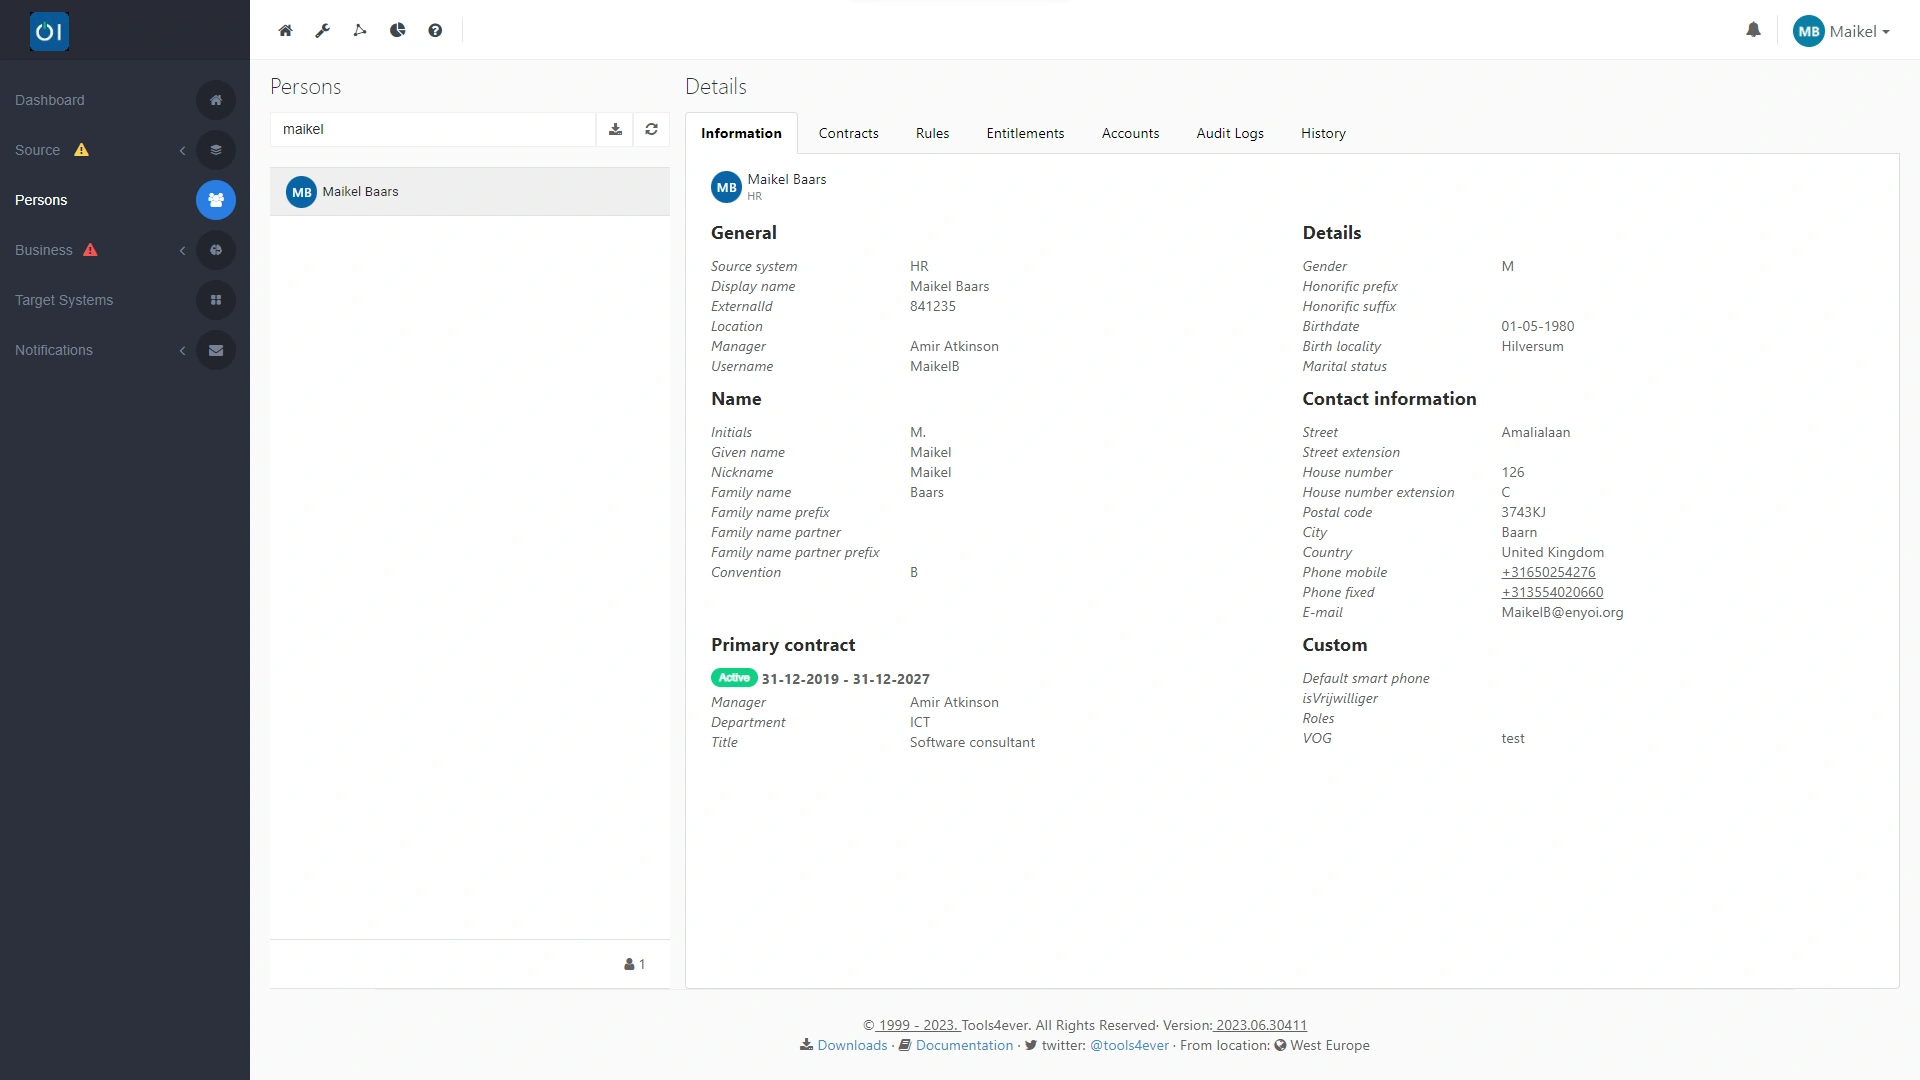Open the History tab
Screen dimensions: 1920x1080
click(x=1323, y=133)
